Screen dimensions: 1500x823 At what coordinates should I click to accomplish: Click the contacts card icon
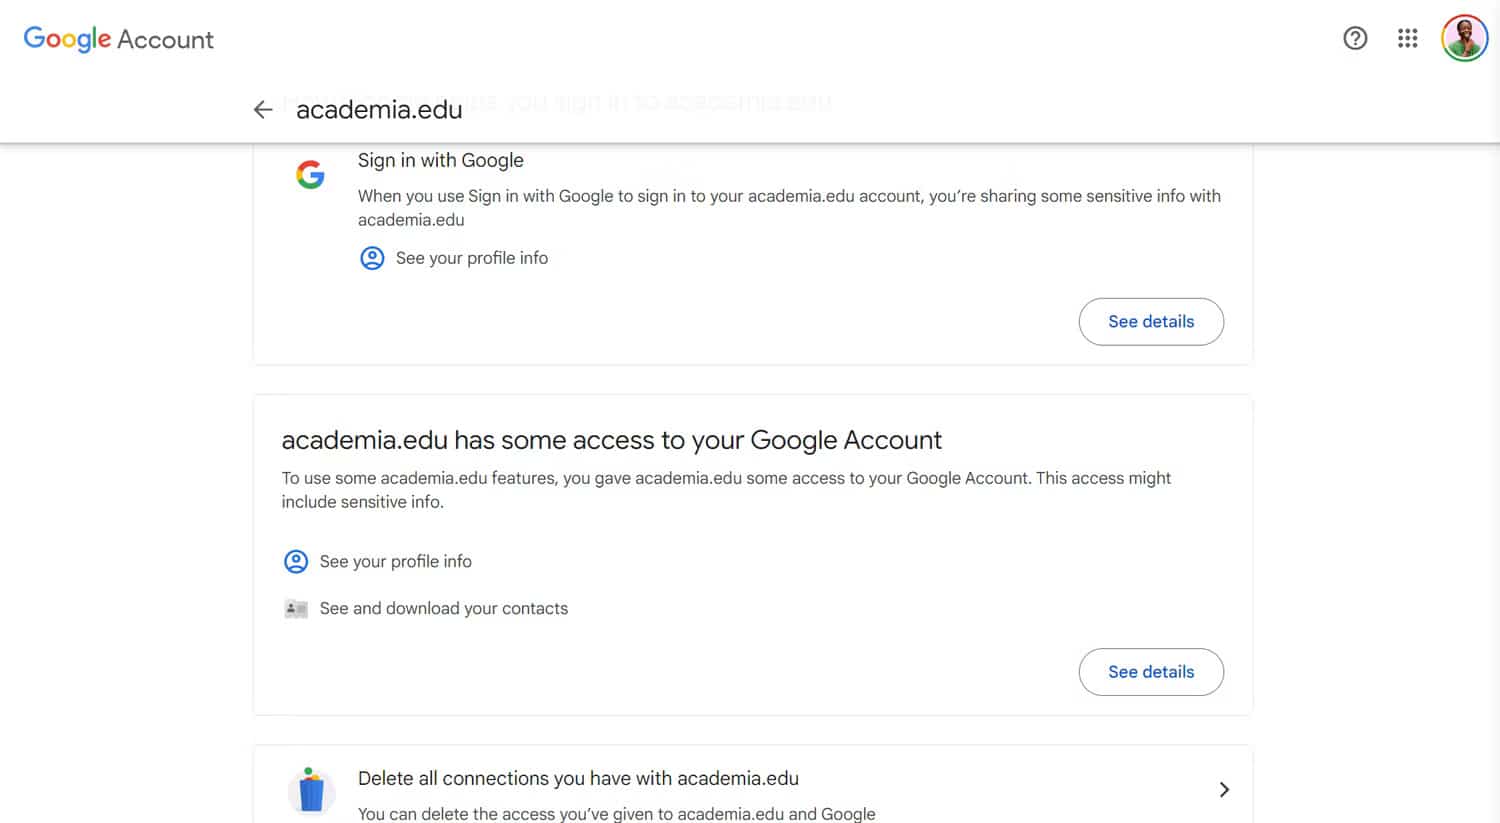pos(296,609)
